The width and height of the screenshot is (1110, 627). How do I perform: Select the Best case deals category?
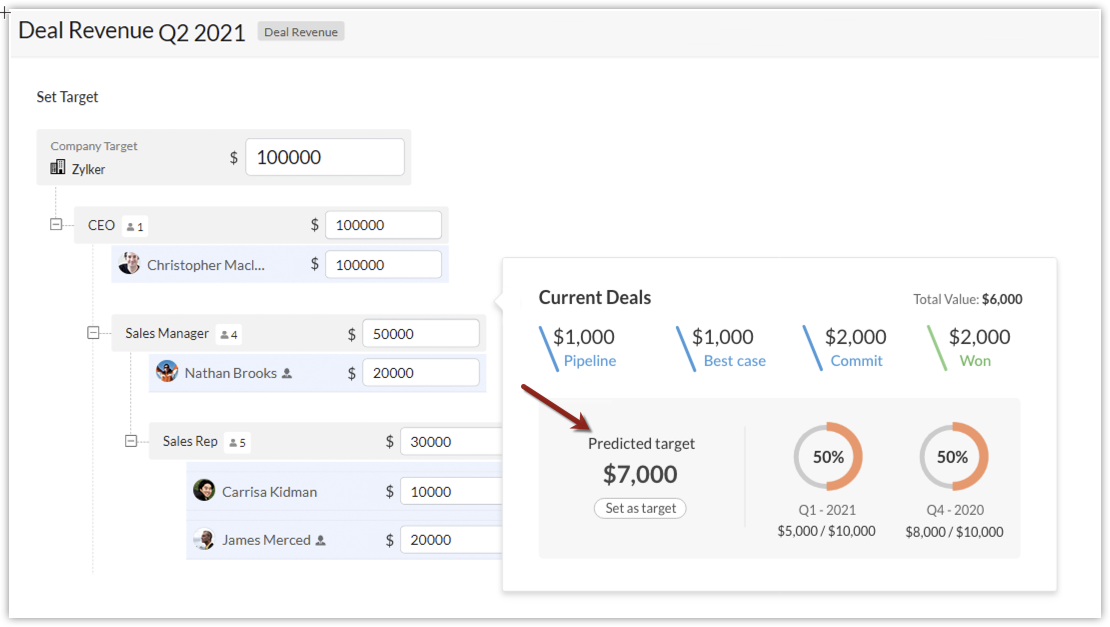tap(734, 361)
